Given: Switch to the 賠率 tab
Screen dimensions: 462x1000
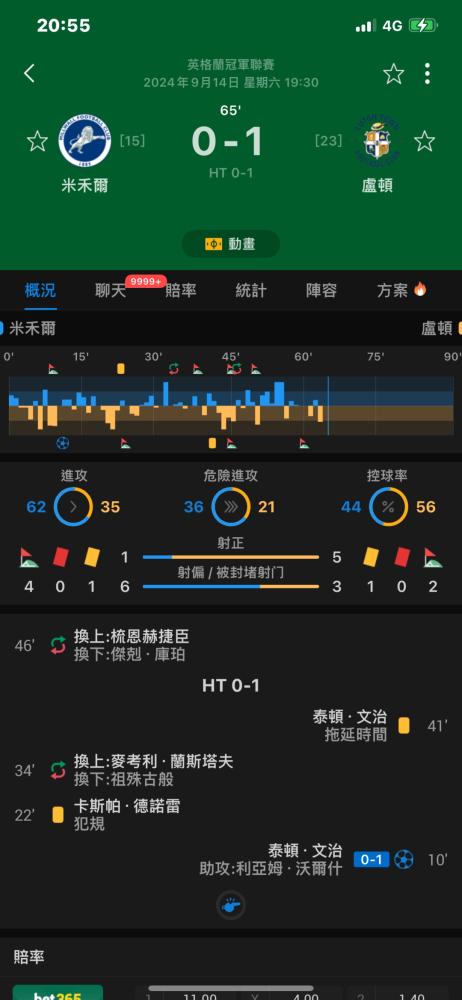Looking at the screenshot, I should point(181,291).
